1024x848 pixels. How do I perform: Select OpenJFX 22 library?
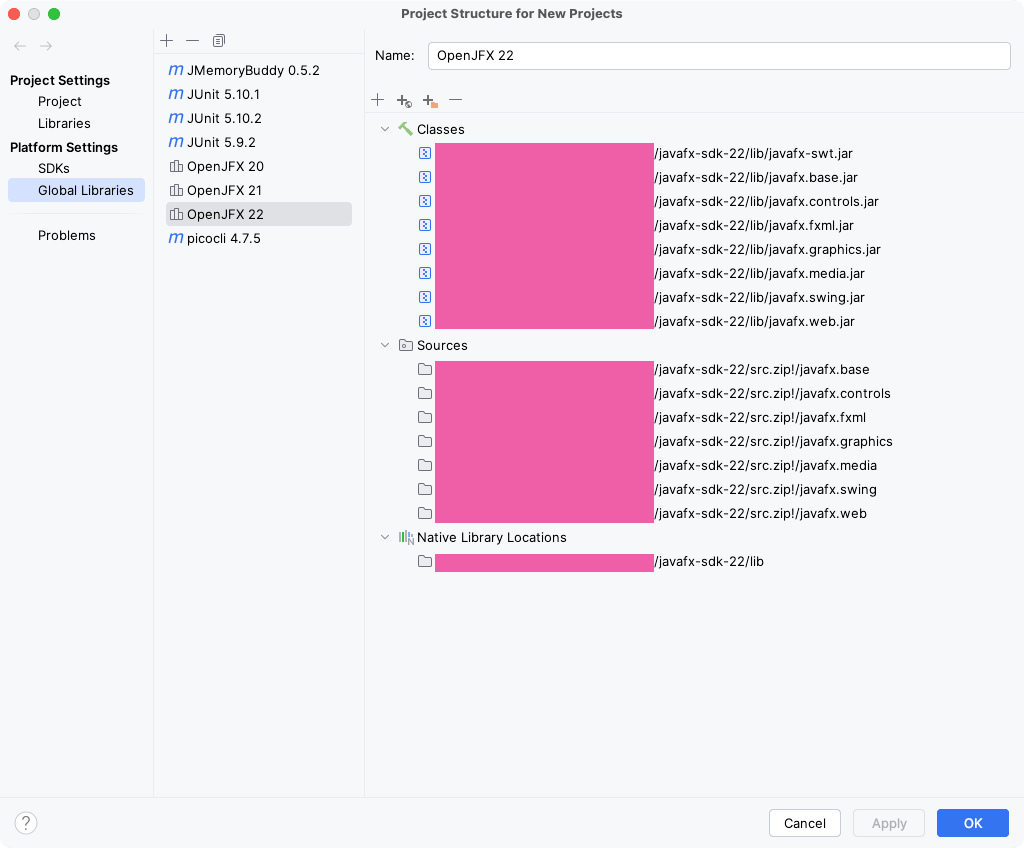point(259,214)
